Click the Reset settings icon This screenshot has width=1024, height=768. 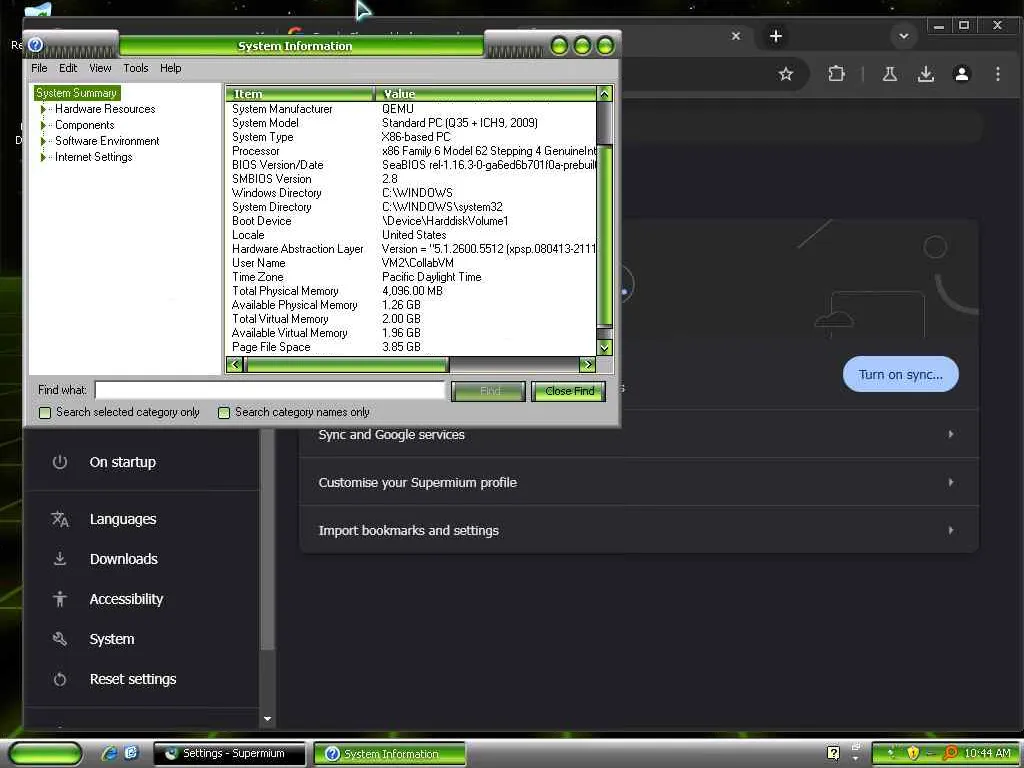click(59, 679)
